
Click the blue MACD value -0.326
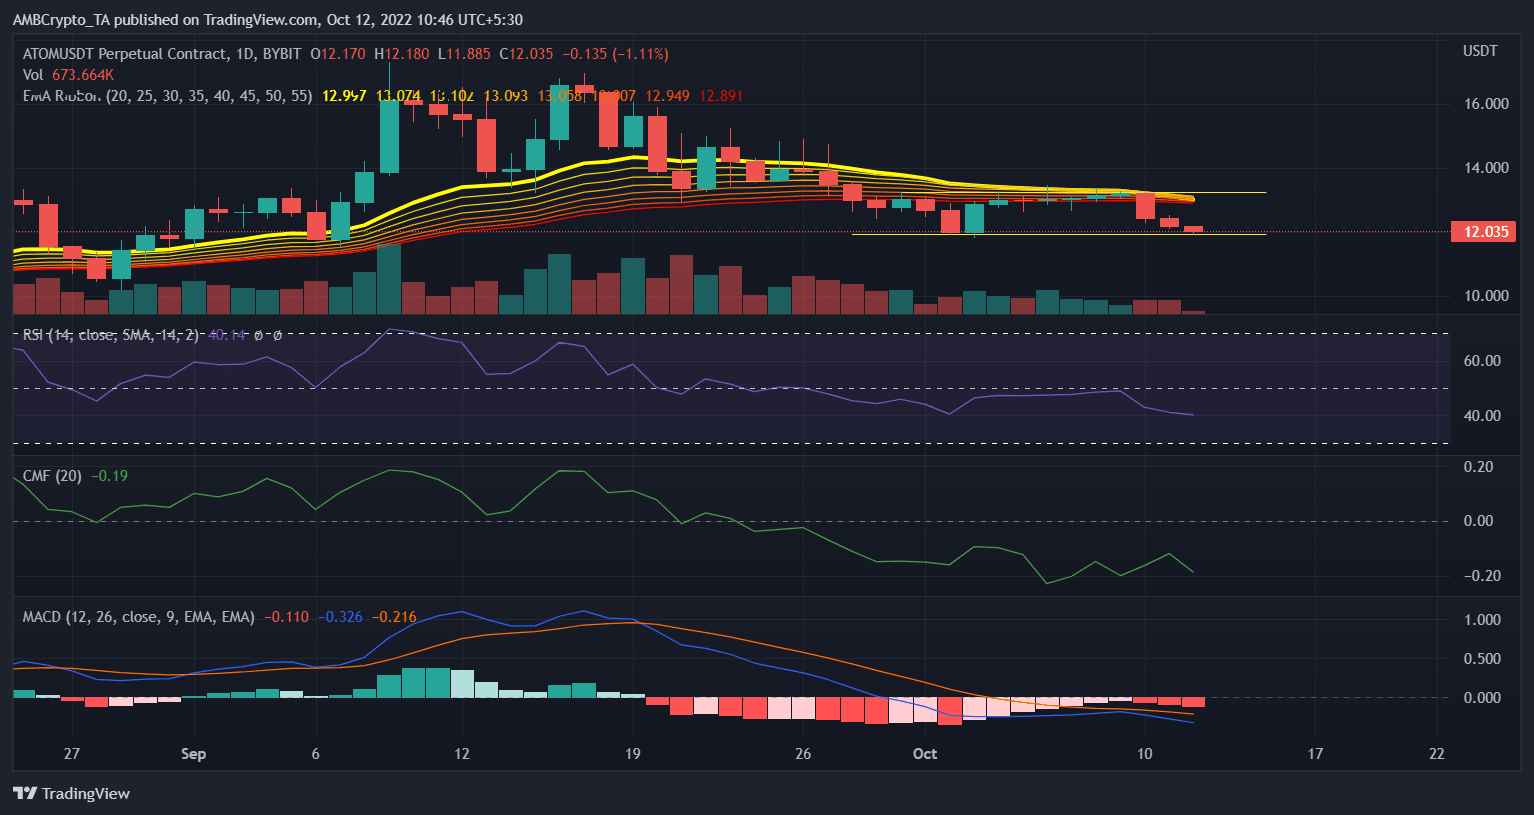coord(341,617)
